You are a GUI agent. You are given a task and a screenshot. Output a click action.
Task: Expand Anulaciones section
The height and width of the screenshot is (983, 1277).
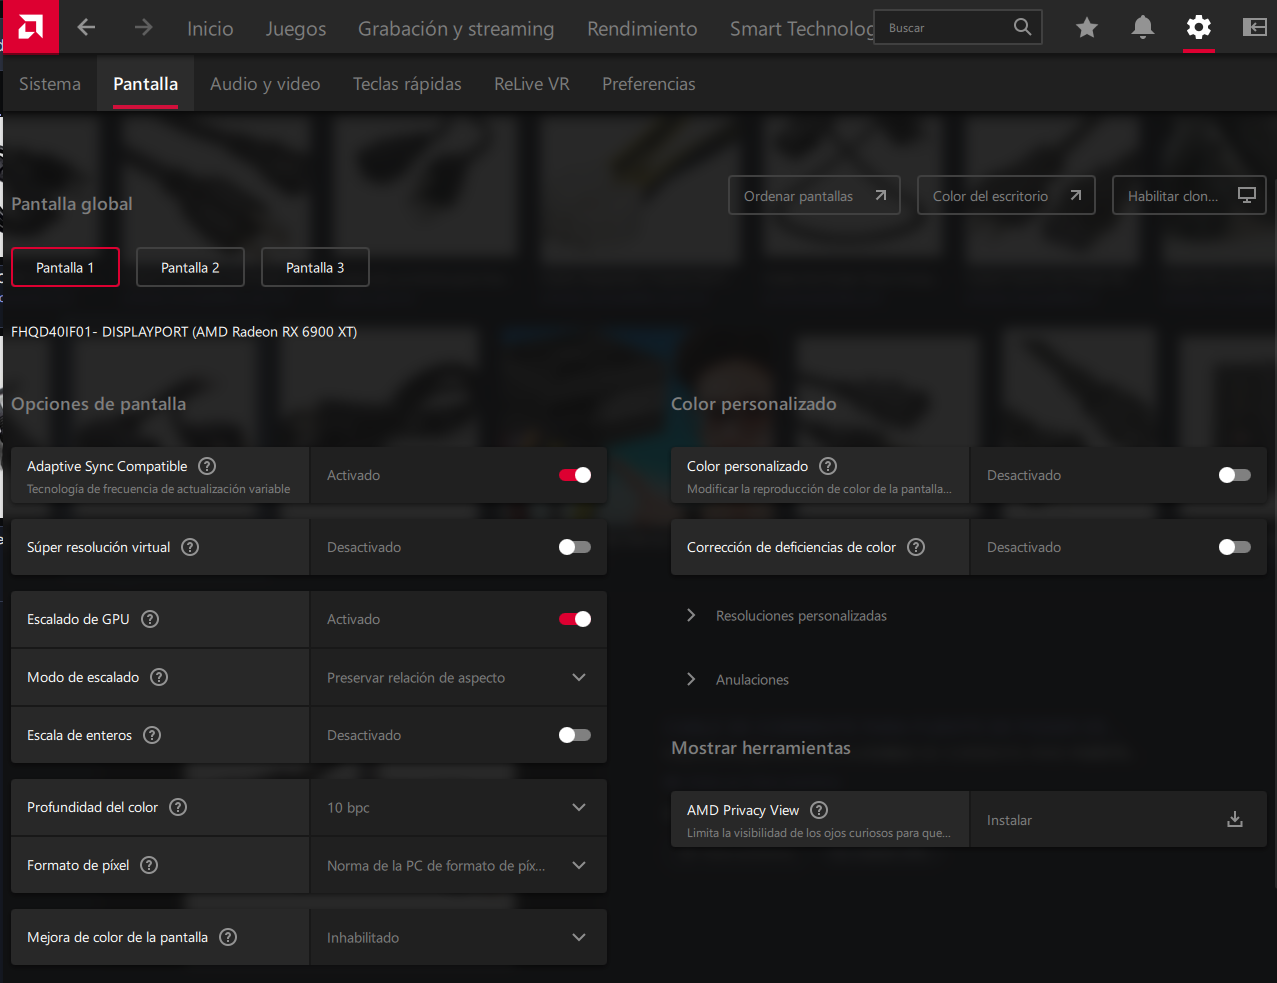pyautogui.click(x=738, y=680)
